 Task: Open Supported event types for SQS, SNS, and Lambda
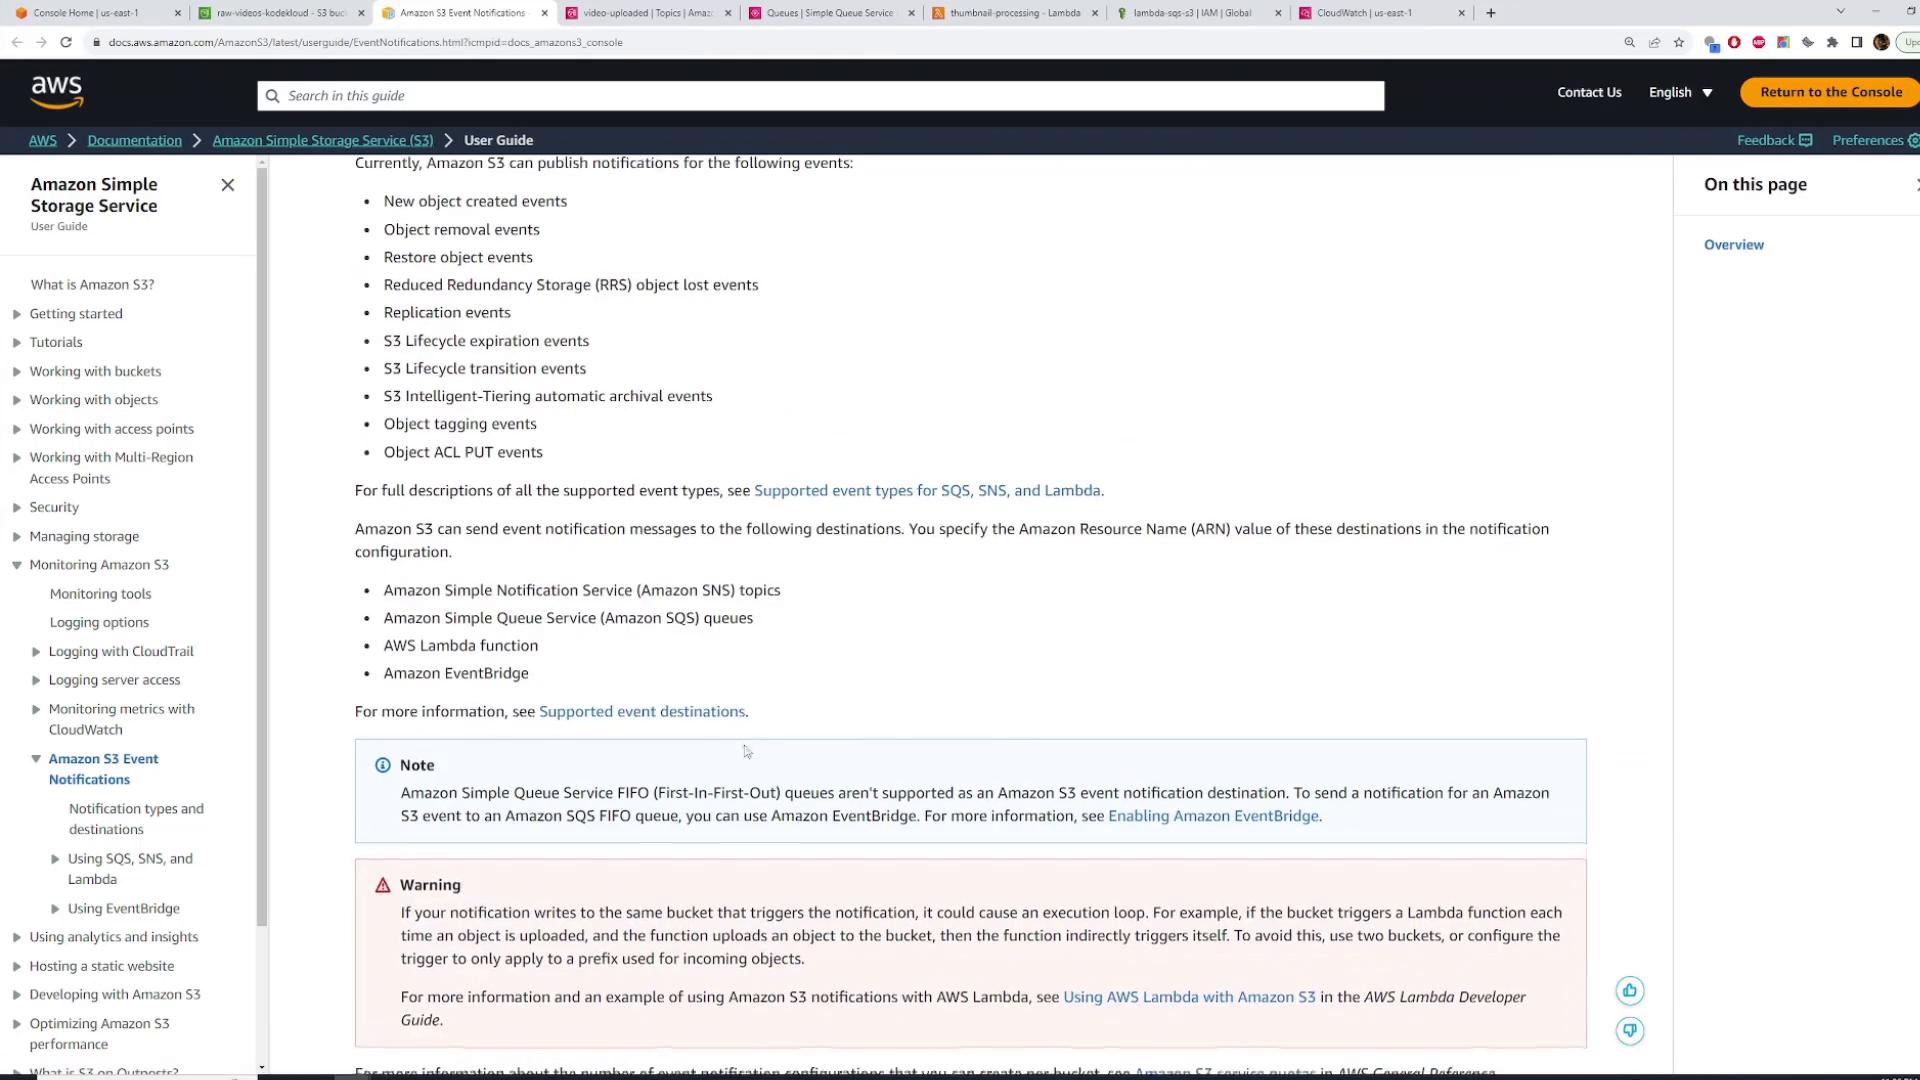[x=927, y=491]
